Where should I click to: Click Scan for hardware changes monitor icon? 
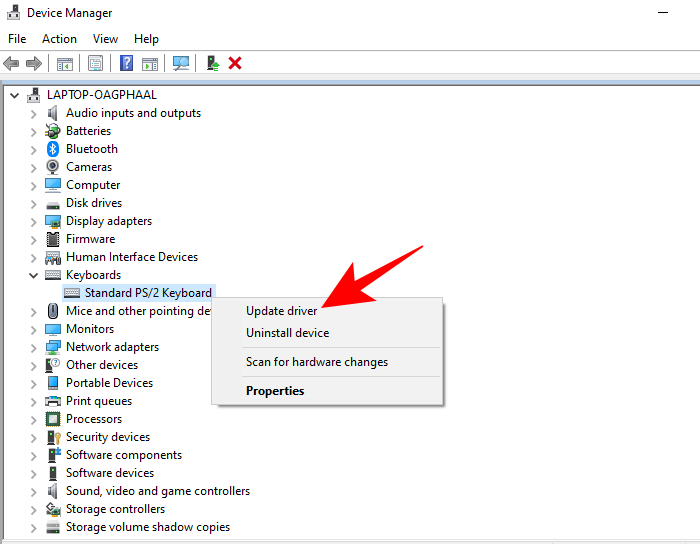(x=181, y=63)
